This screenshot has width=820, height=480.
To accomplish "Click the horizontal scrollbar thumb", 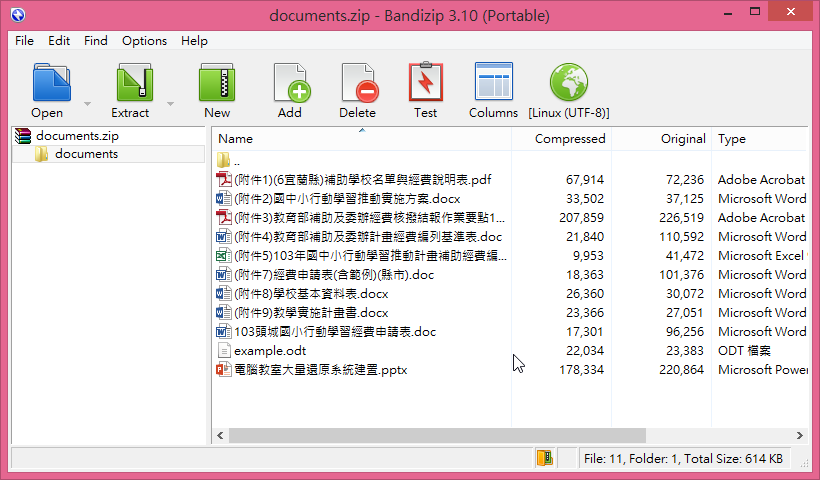I will (437, 435).
